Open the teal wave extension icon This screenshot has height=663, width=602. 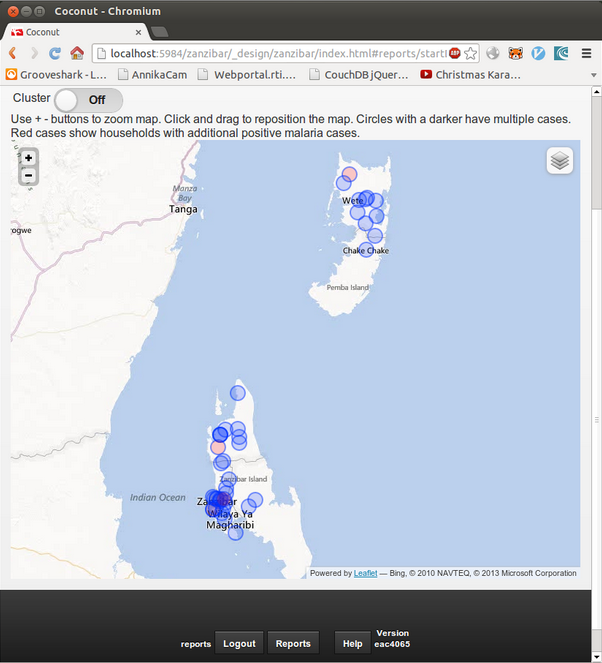[561, 53]
